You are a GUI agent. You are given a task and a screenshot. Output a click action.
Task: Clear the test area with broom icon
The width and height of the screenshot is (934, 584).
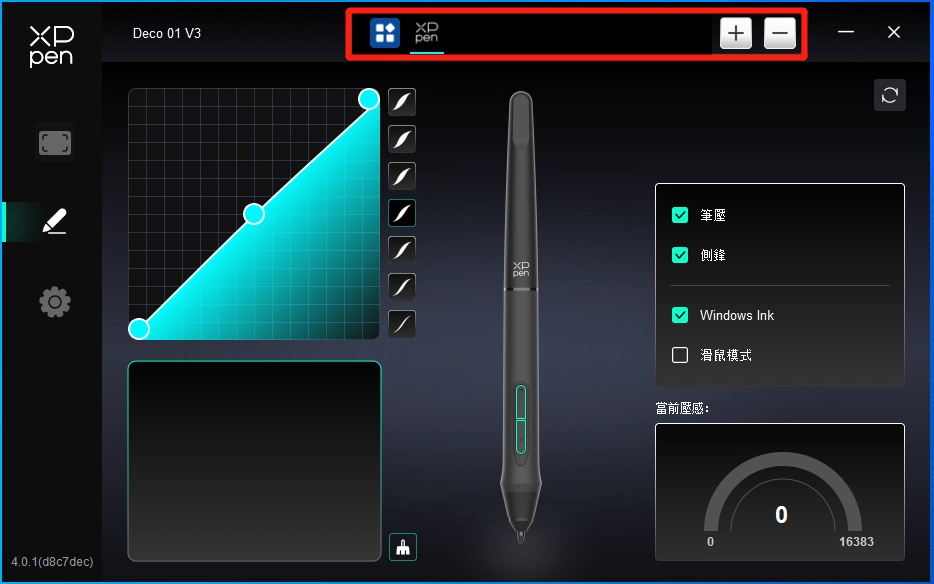403,547
